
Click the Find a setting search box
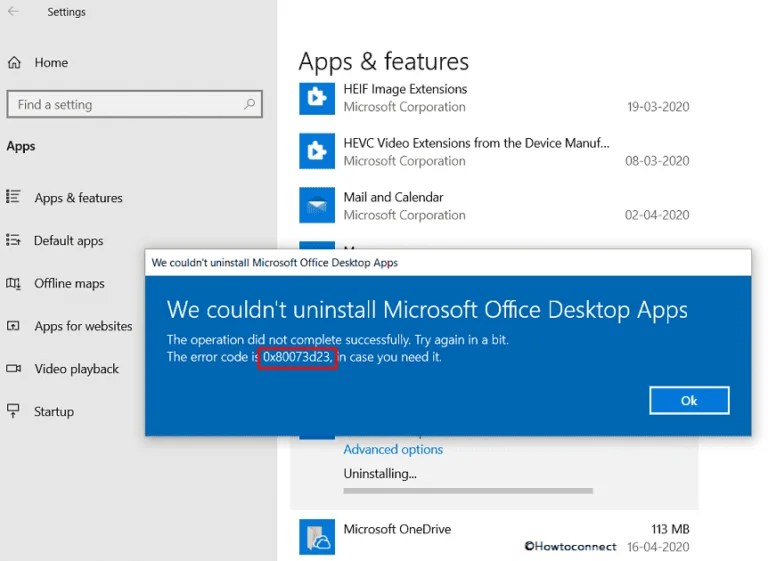[135, 104]
